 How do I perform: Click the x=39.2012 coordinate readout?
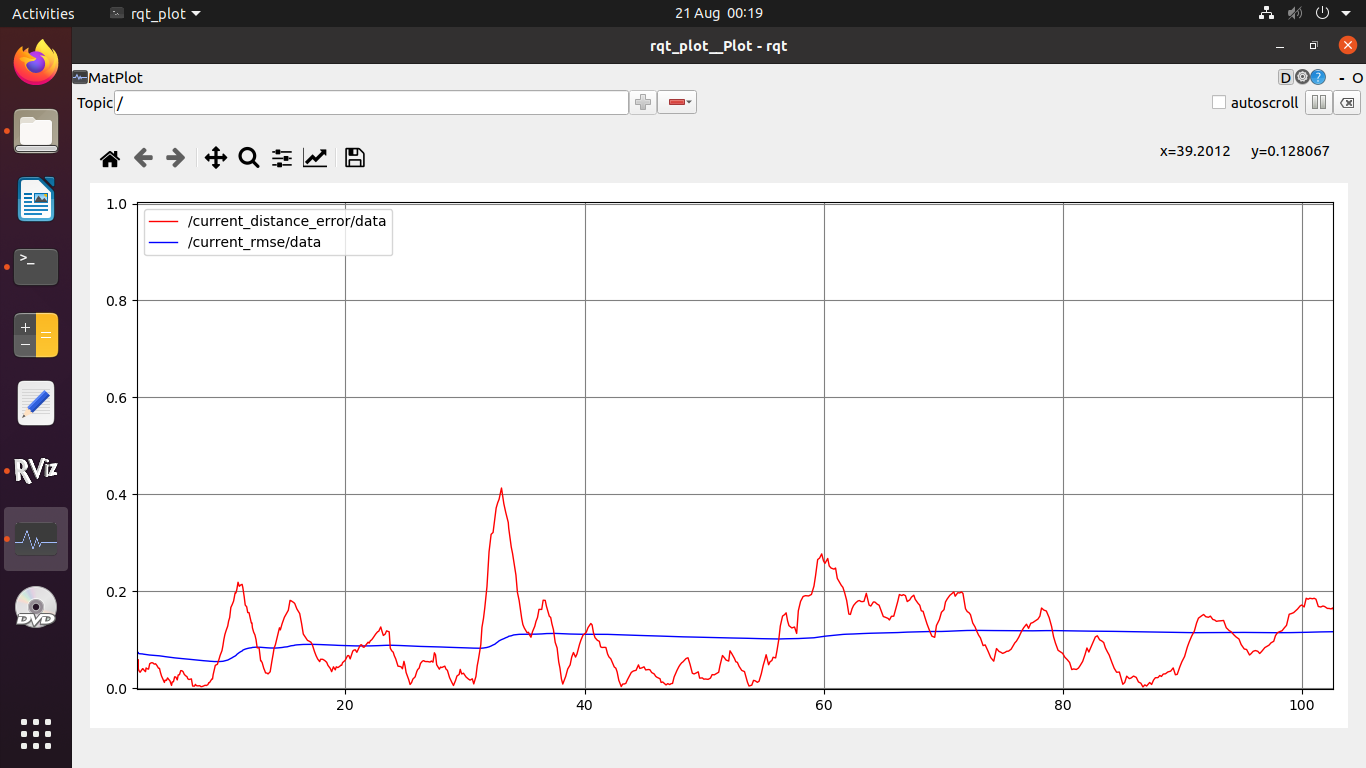pos(1195,151)
